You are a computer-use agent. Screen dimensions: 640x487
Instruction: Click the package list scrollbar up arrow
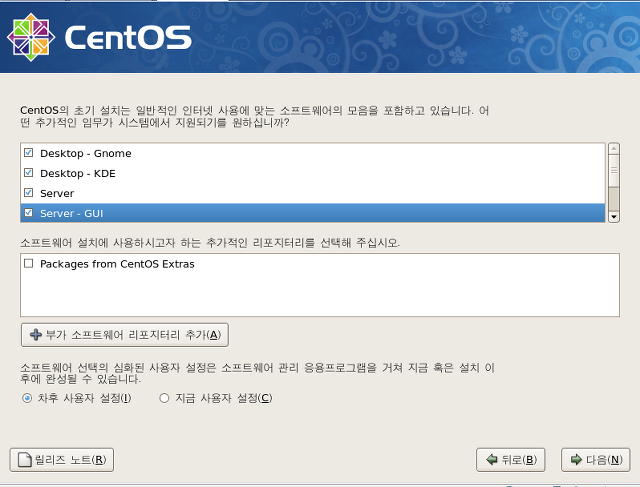pos(614,149)
